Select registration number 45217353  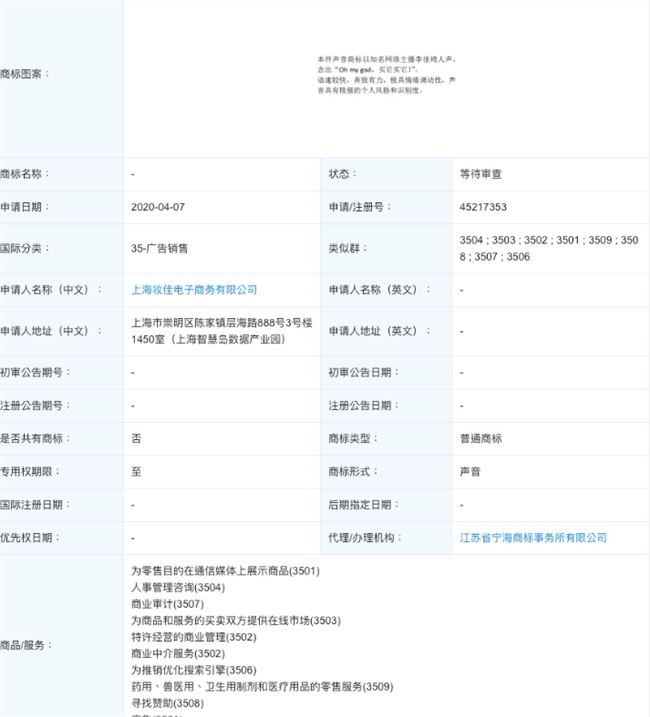click(x=483, y=207)
